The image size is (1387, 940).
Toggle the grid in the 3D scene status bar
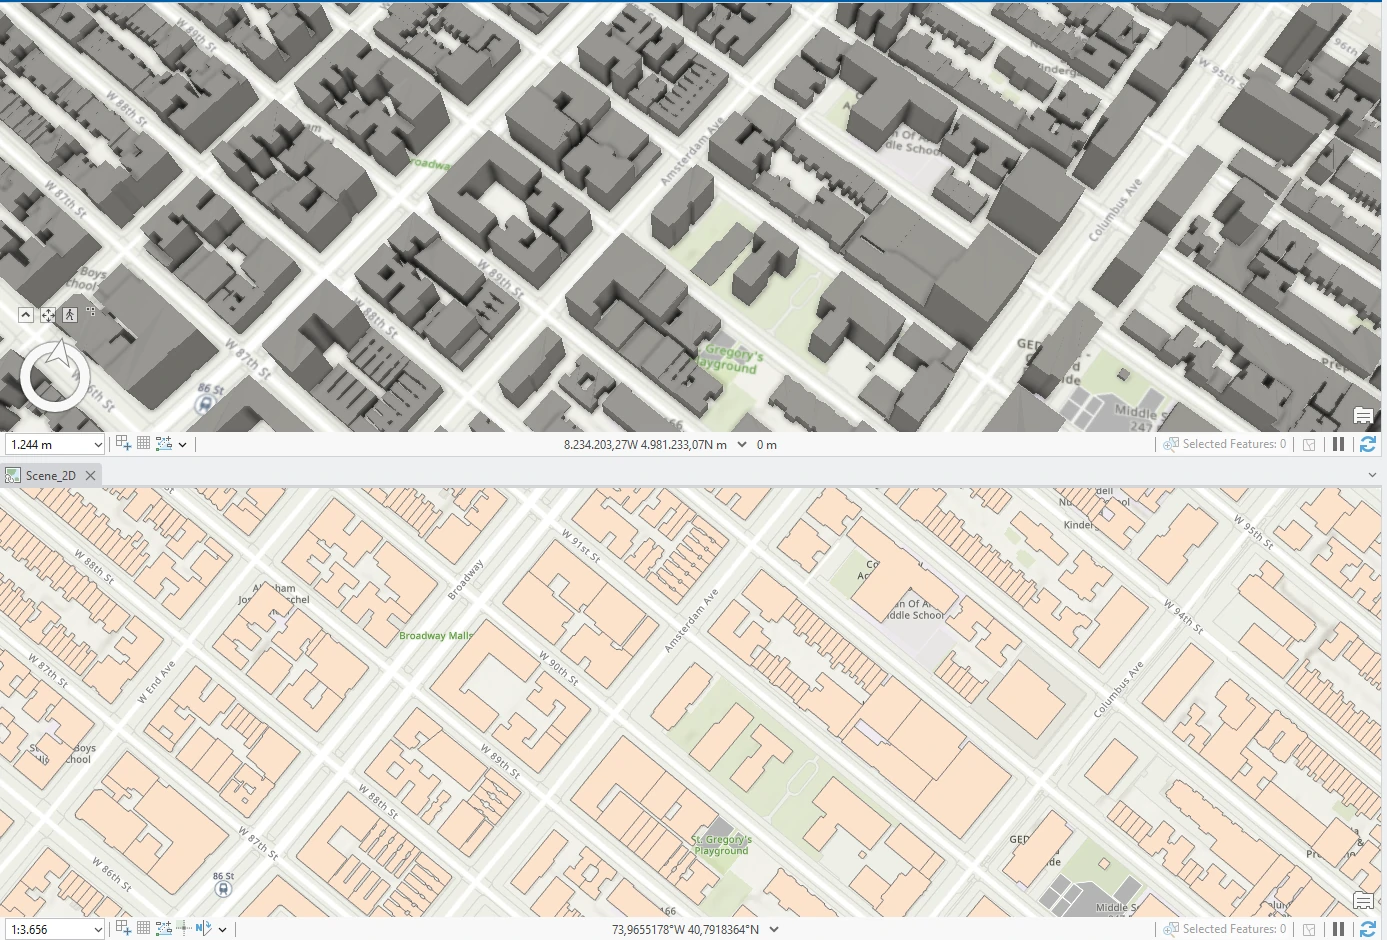[x=144, y=443]
